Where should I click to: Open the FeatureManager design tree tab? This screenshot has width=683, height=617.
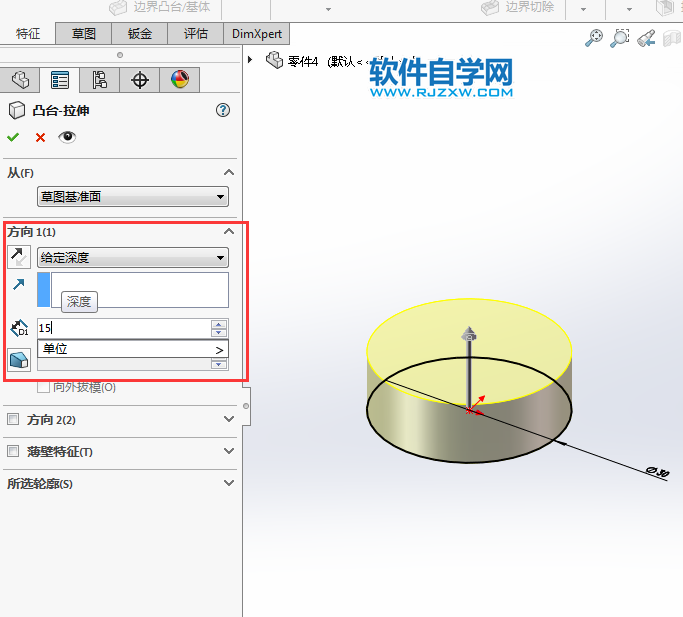click(20, 80)
